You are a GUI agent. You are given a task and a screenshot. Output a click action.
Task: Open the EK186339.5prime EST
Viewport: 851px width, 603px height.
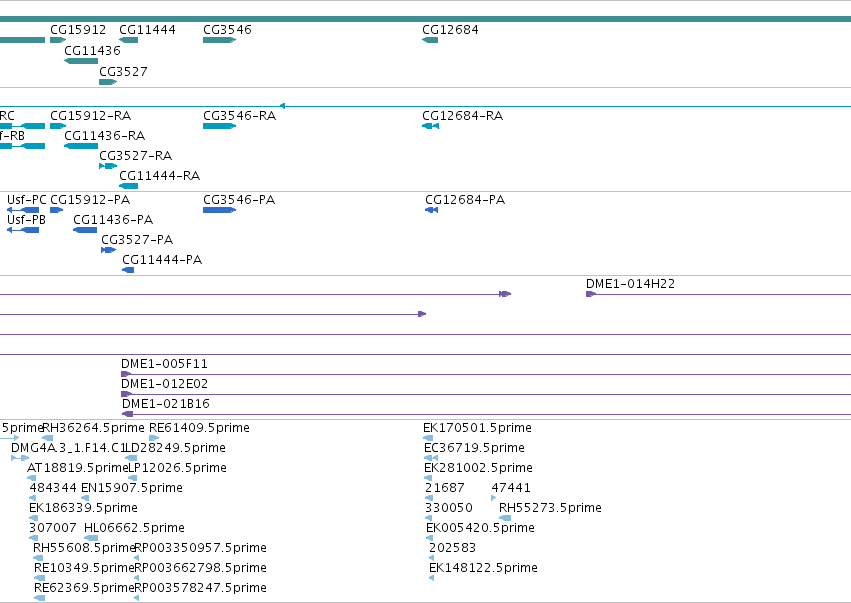(34, 518)
